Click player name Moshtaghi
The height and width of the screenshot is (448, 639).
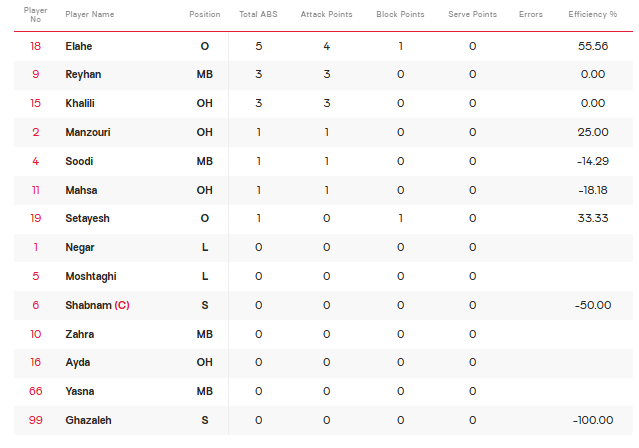coord(91,276)
